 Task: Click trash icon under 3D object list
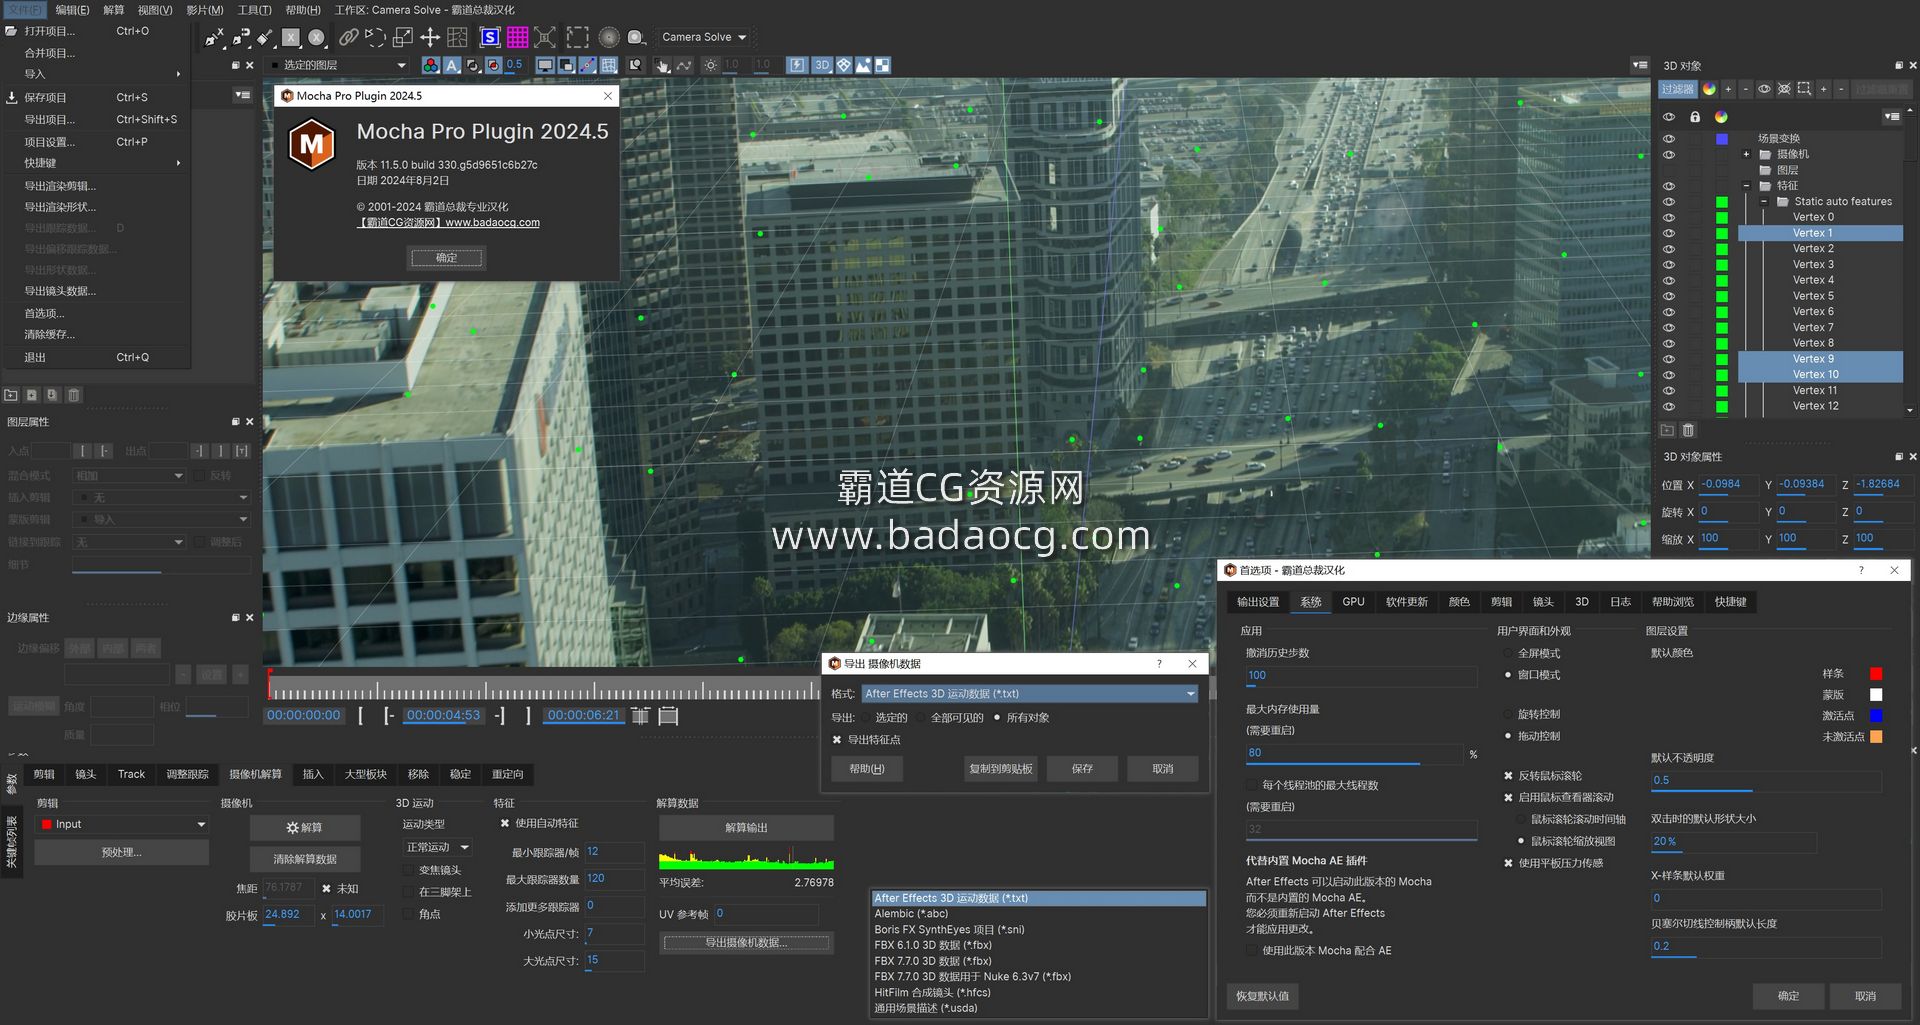coord(1688,430)
